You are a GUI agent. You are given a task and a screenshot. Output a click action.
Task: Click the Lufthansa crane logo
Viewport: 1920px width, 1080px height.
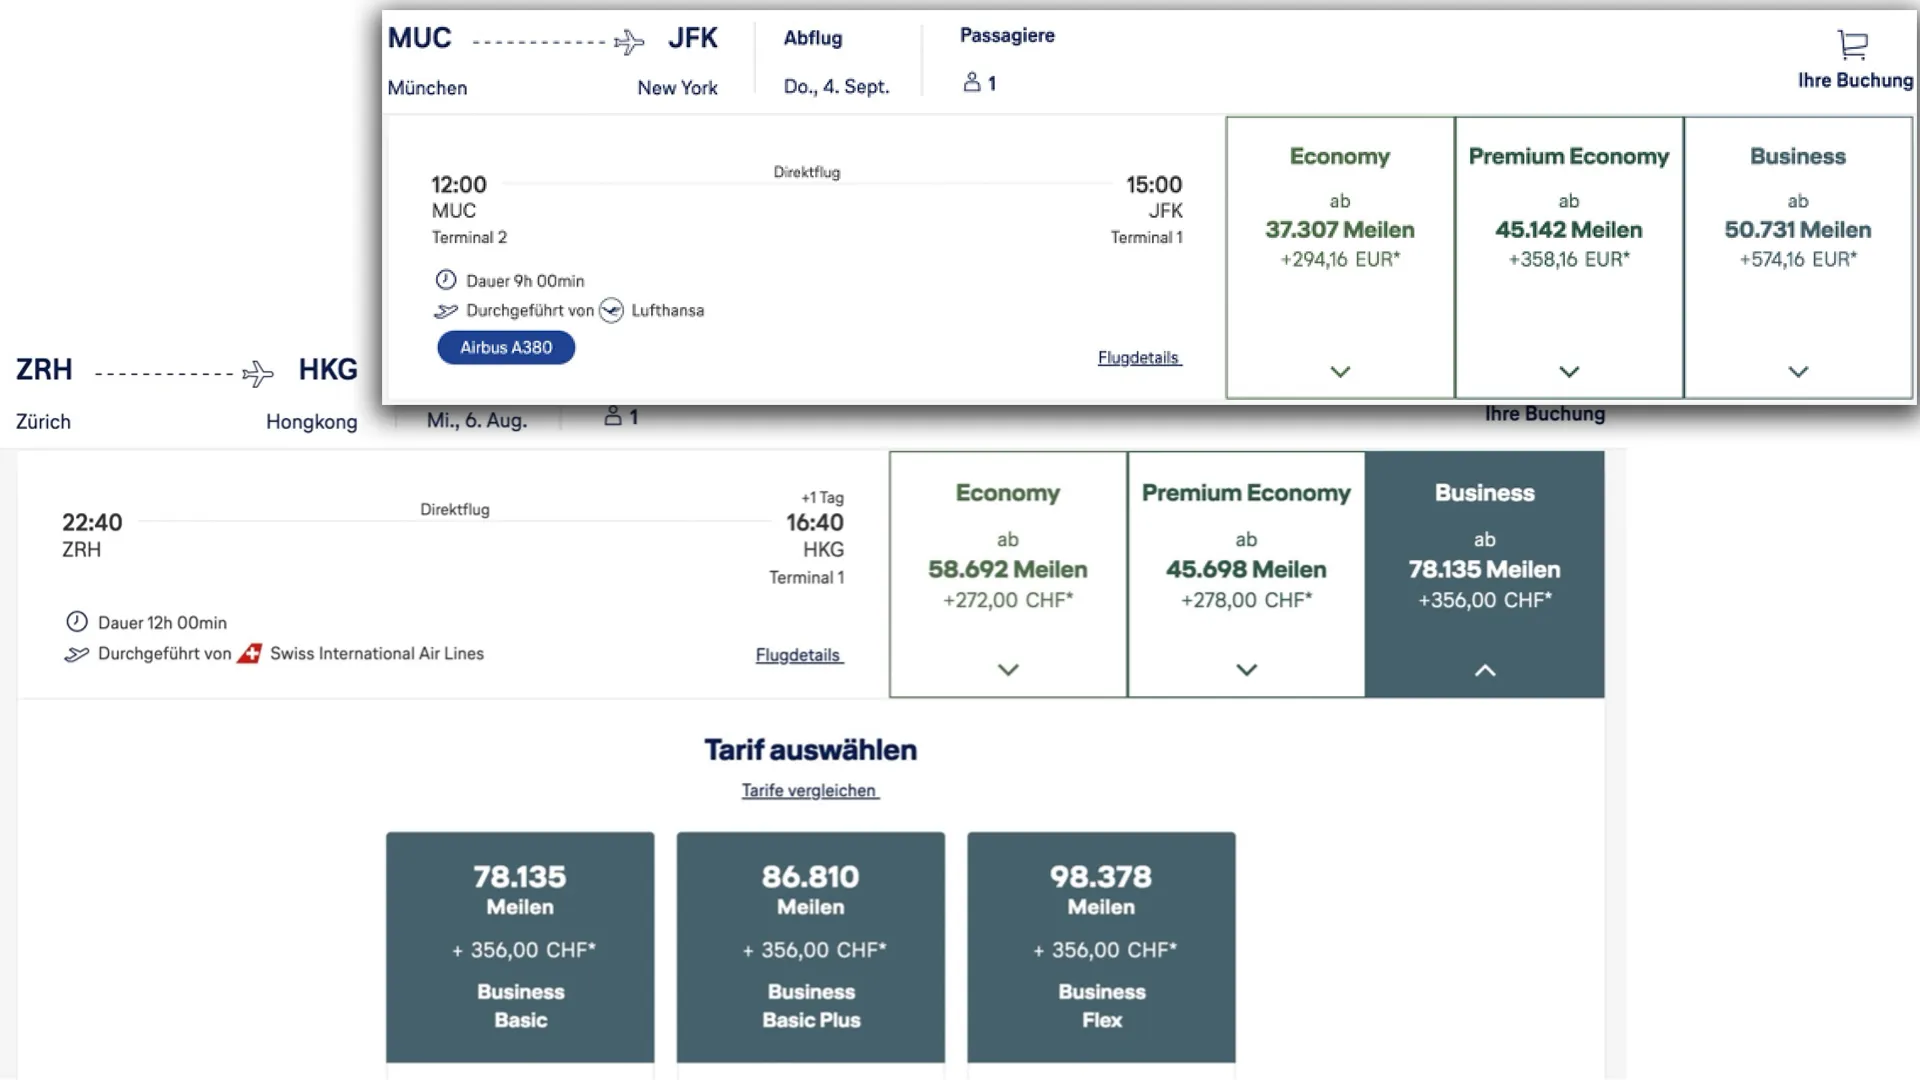(x=611, y=311)
